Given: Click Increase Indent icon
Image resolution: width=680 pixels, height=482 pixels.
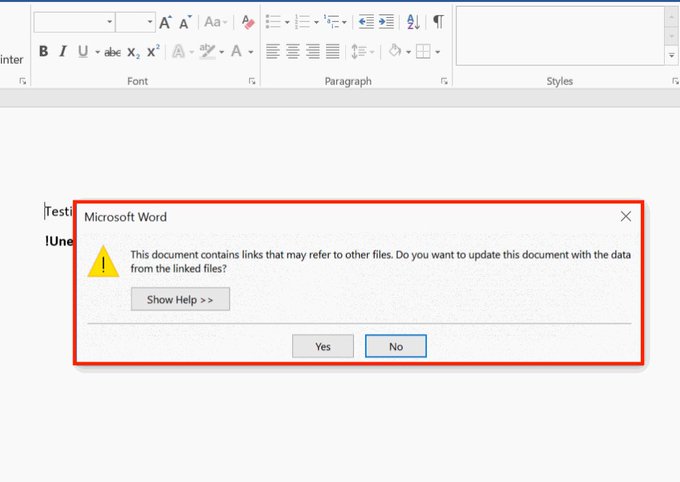Looking at the screenshot, I should (x=386, y=22).
